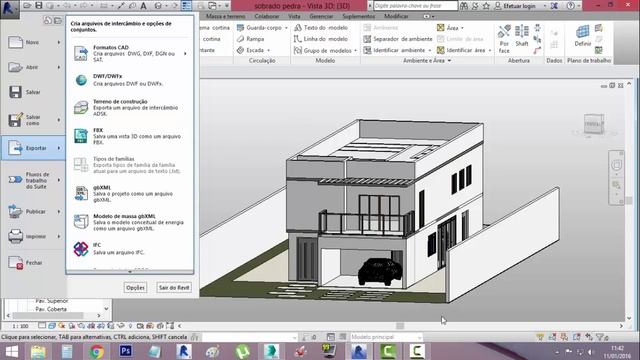
Task: Open the Windows Start button
Action: click(11, 351)
